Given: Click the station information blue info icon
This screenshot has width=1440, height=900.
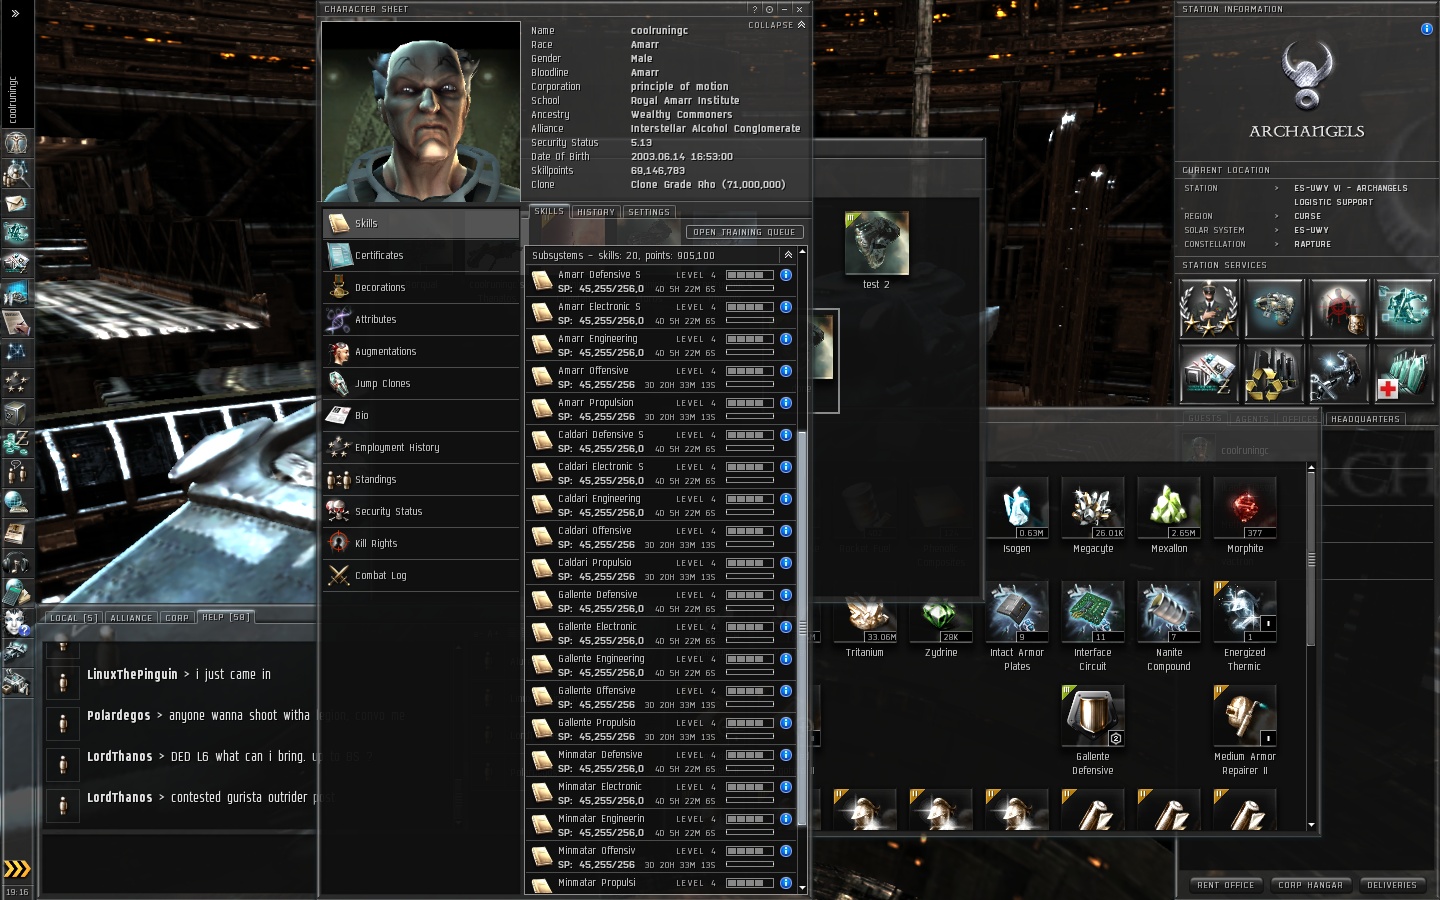Looking at the screenshot, I should (x=1427, y=29).
